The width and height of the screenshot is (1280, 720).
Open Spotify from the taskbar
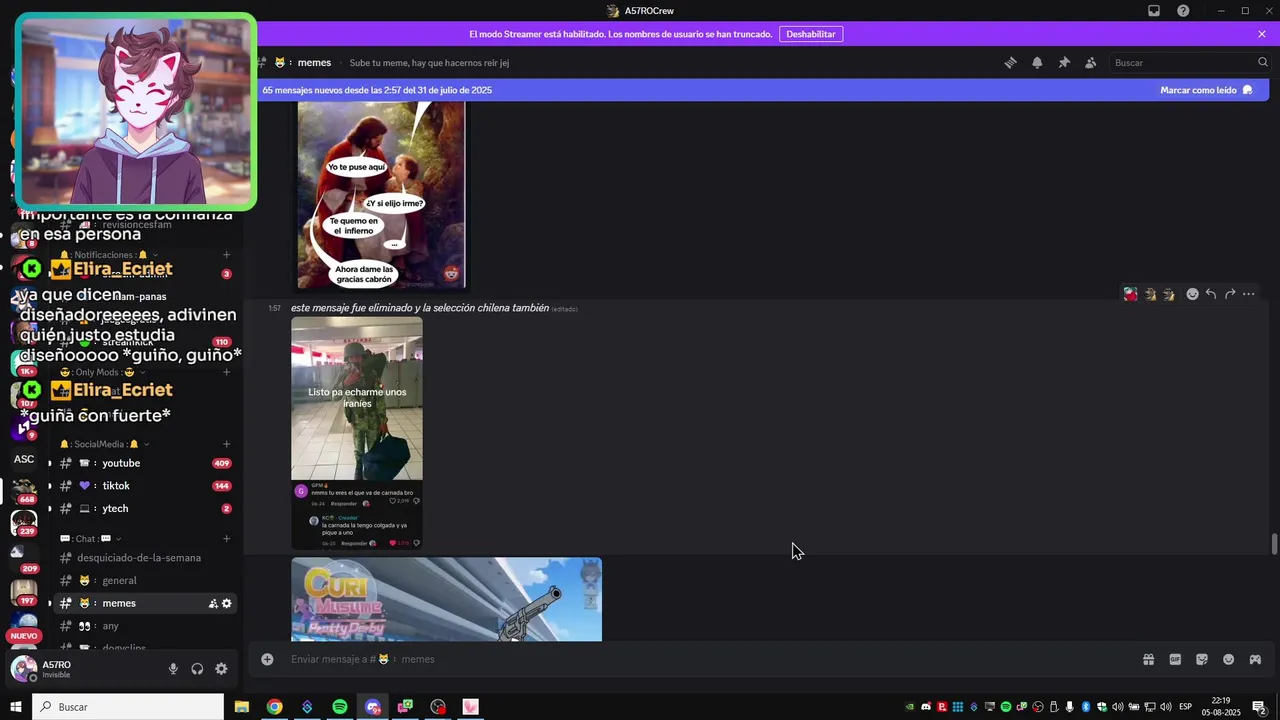pos(340,707)
